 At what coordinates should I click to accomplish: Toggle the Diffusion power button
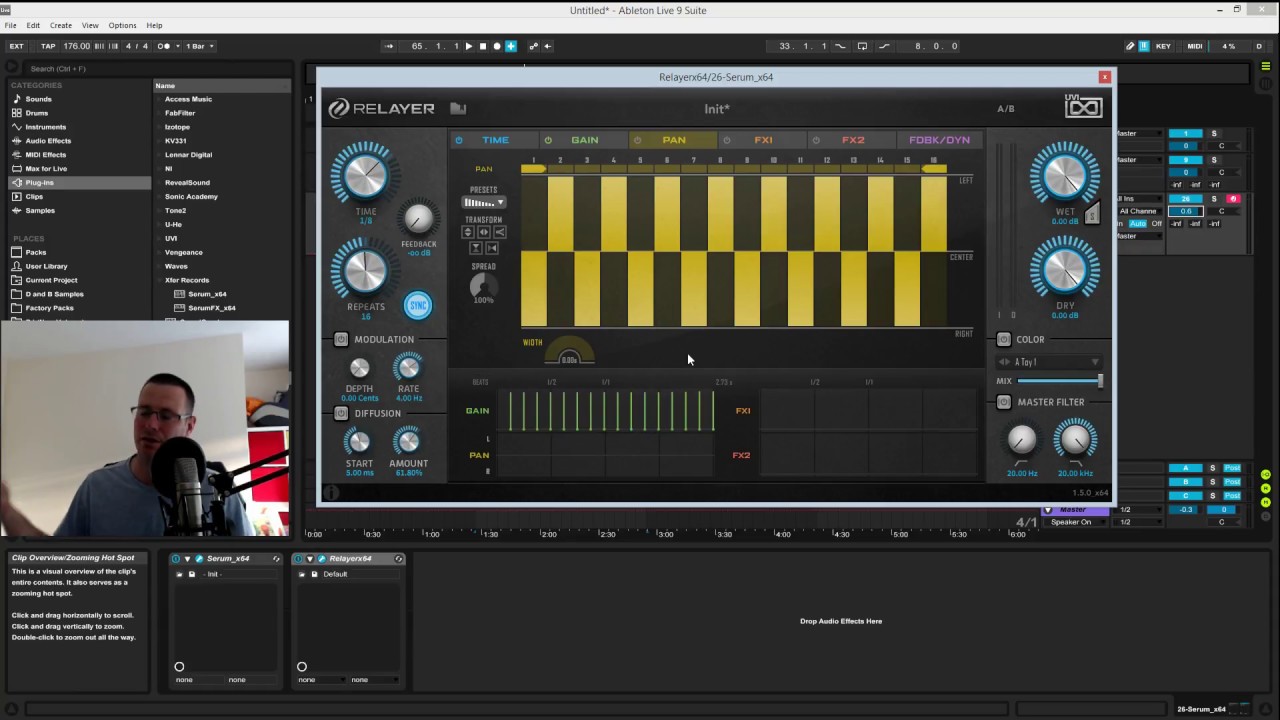341,413
